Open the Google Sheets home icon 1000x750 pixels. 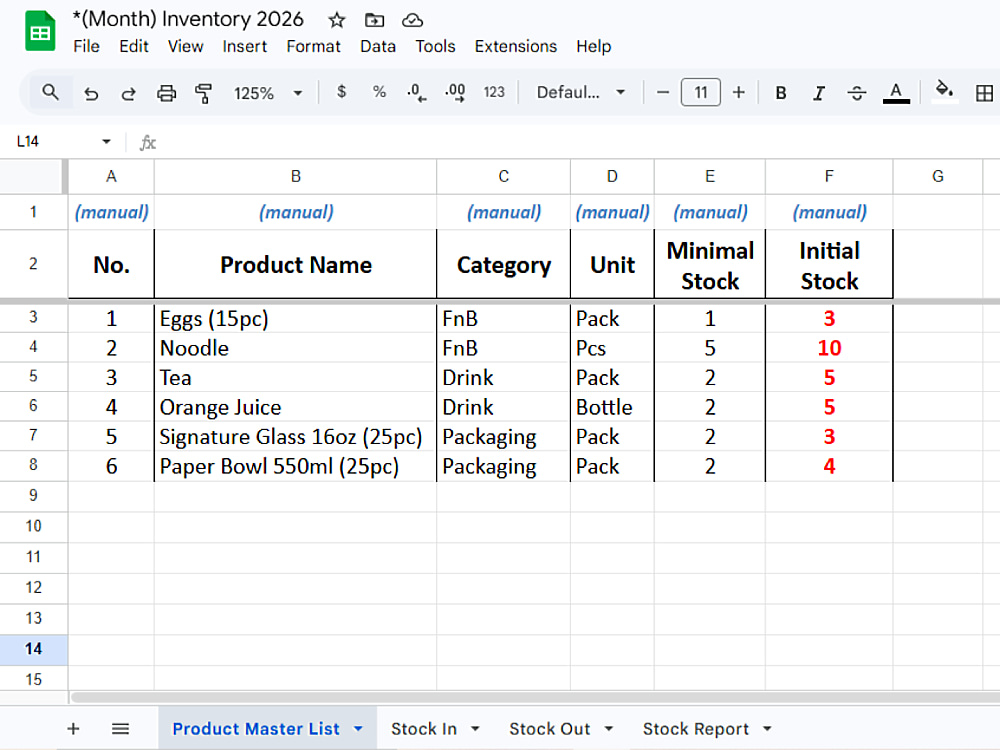coord(40,31)
